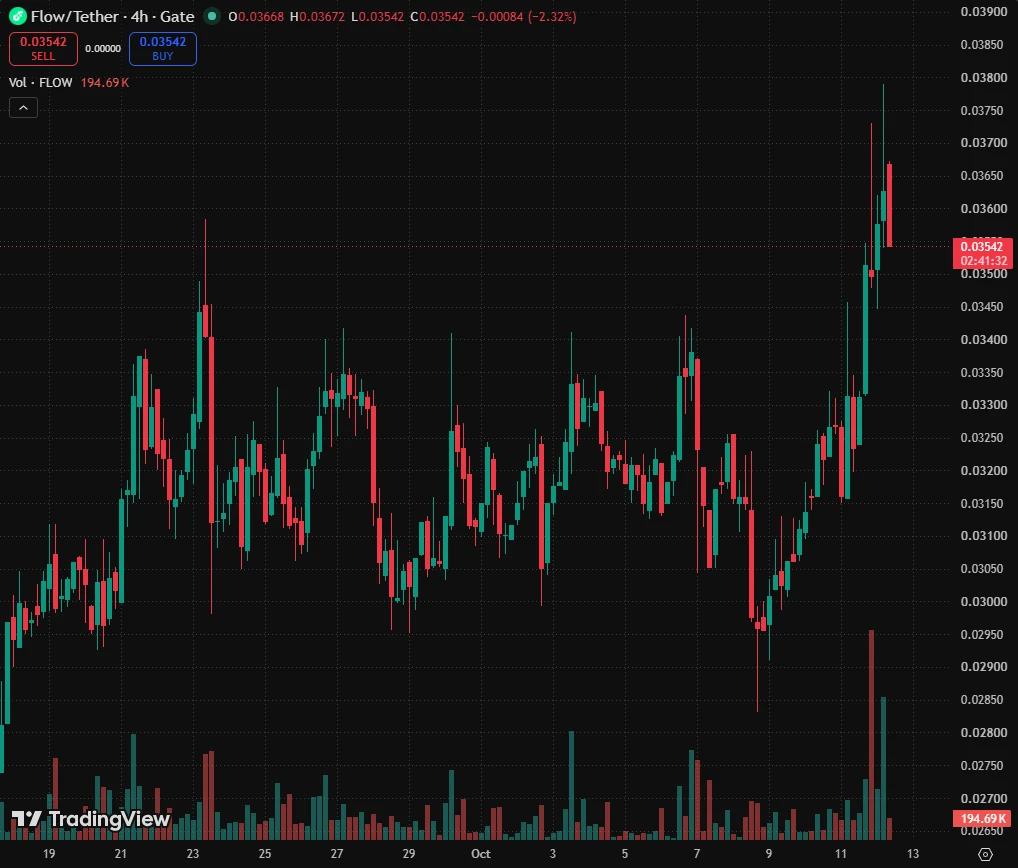This screenshot has width=1018, height=868.
Task: Click the open value O0.03668
Action: [x=256, y=16]
